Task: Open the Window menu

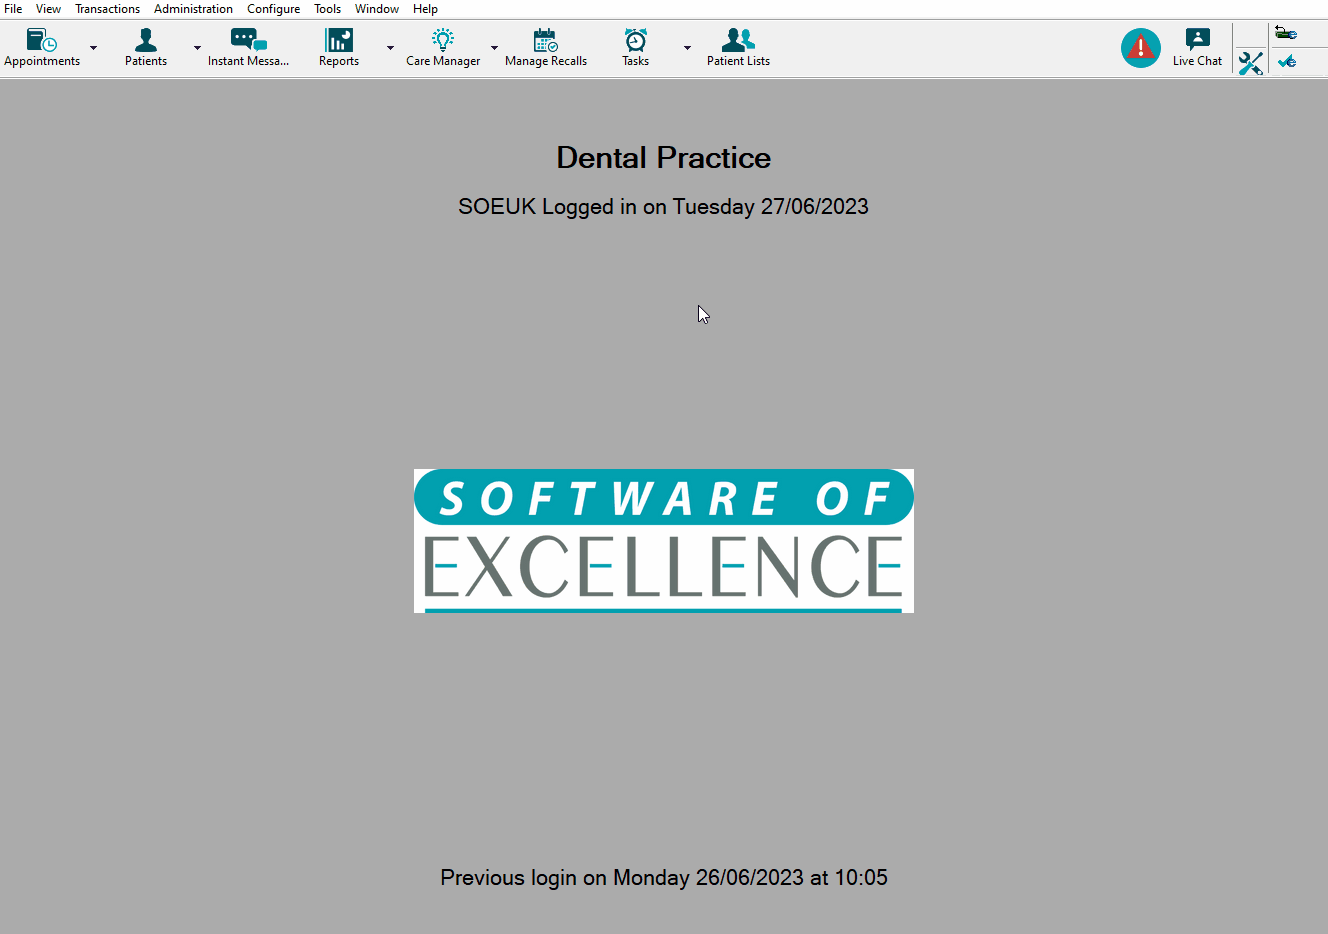Action: coord(376,9)
